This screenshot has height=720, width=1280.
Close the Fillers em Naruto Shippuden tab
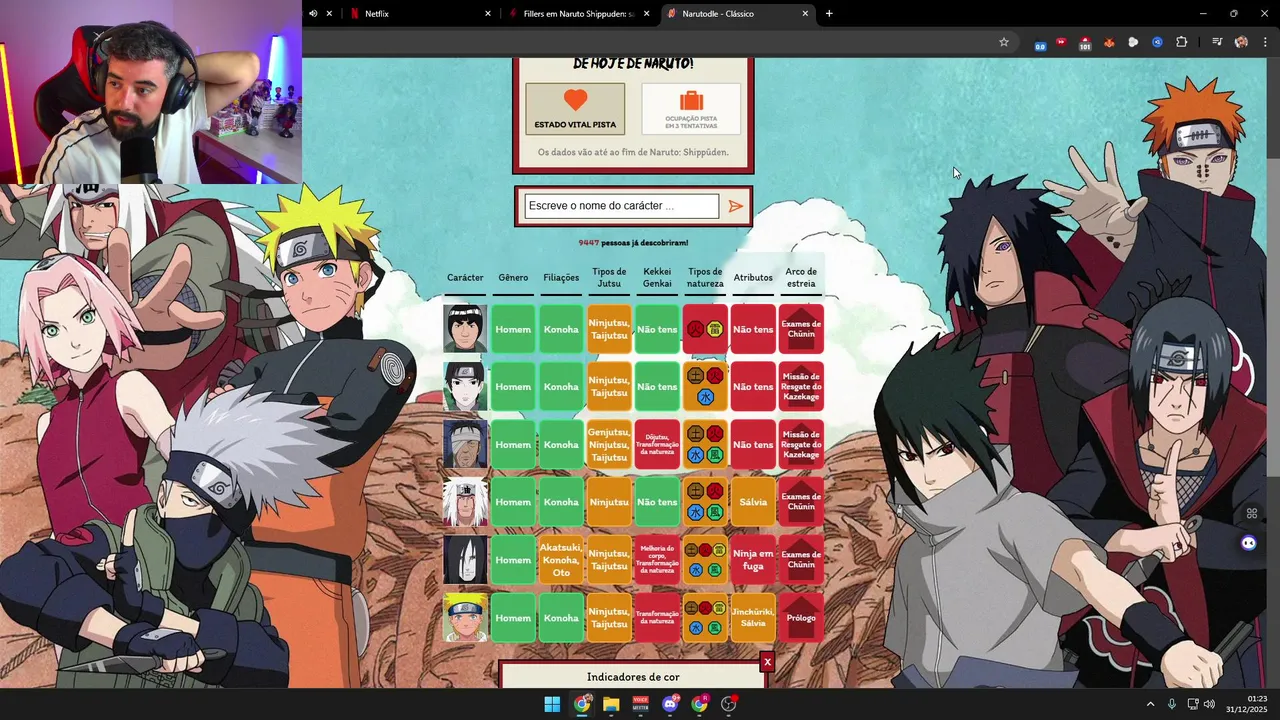[x=647, y=14]
